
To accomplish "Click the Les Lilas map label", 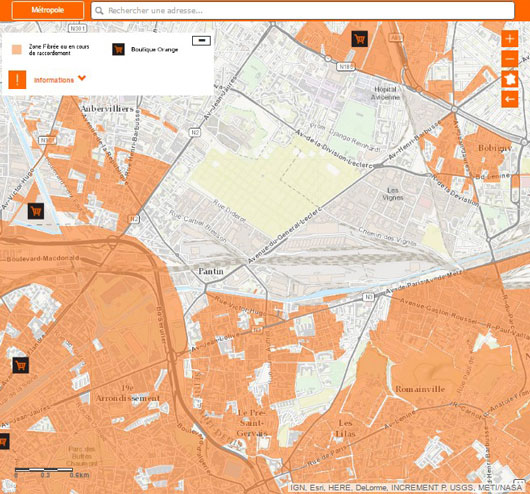I will point(345,428).
